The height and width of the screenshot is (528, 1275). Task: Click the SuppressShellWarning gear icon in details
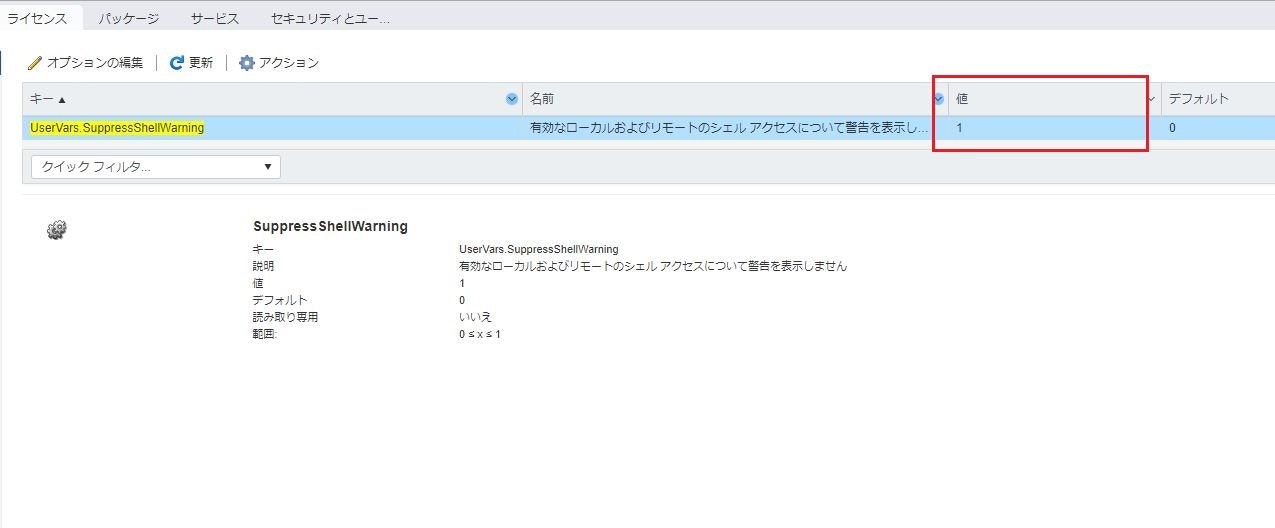(x=56, y=230)
